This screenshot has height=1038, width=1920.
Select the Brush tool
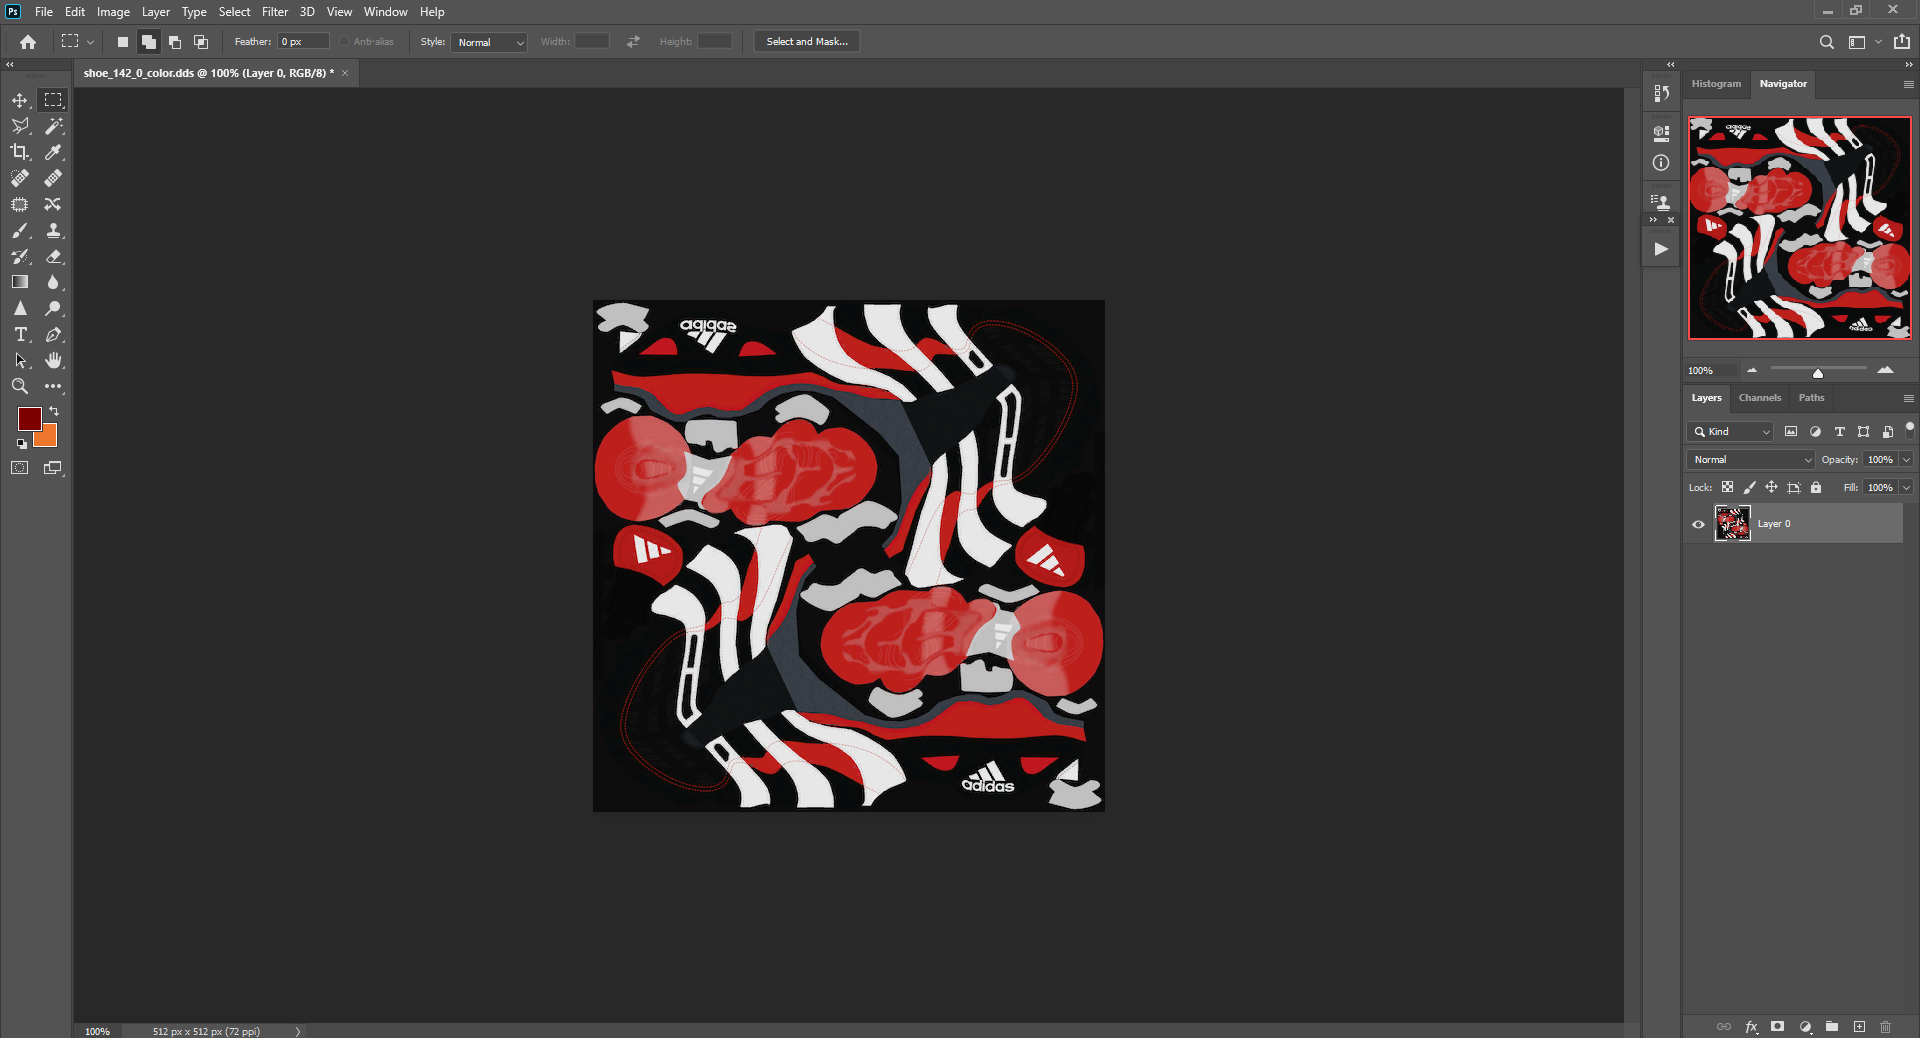point(20,230)
